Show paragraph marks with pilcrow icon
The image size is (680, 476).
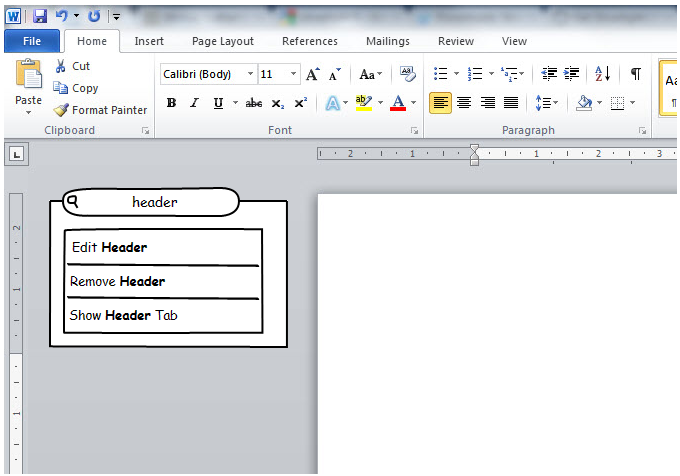[x=635, y=74]
